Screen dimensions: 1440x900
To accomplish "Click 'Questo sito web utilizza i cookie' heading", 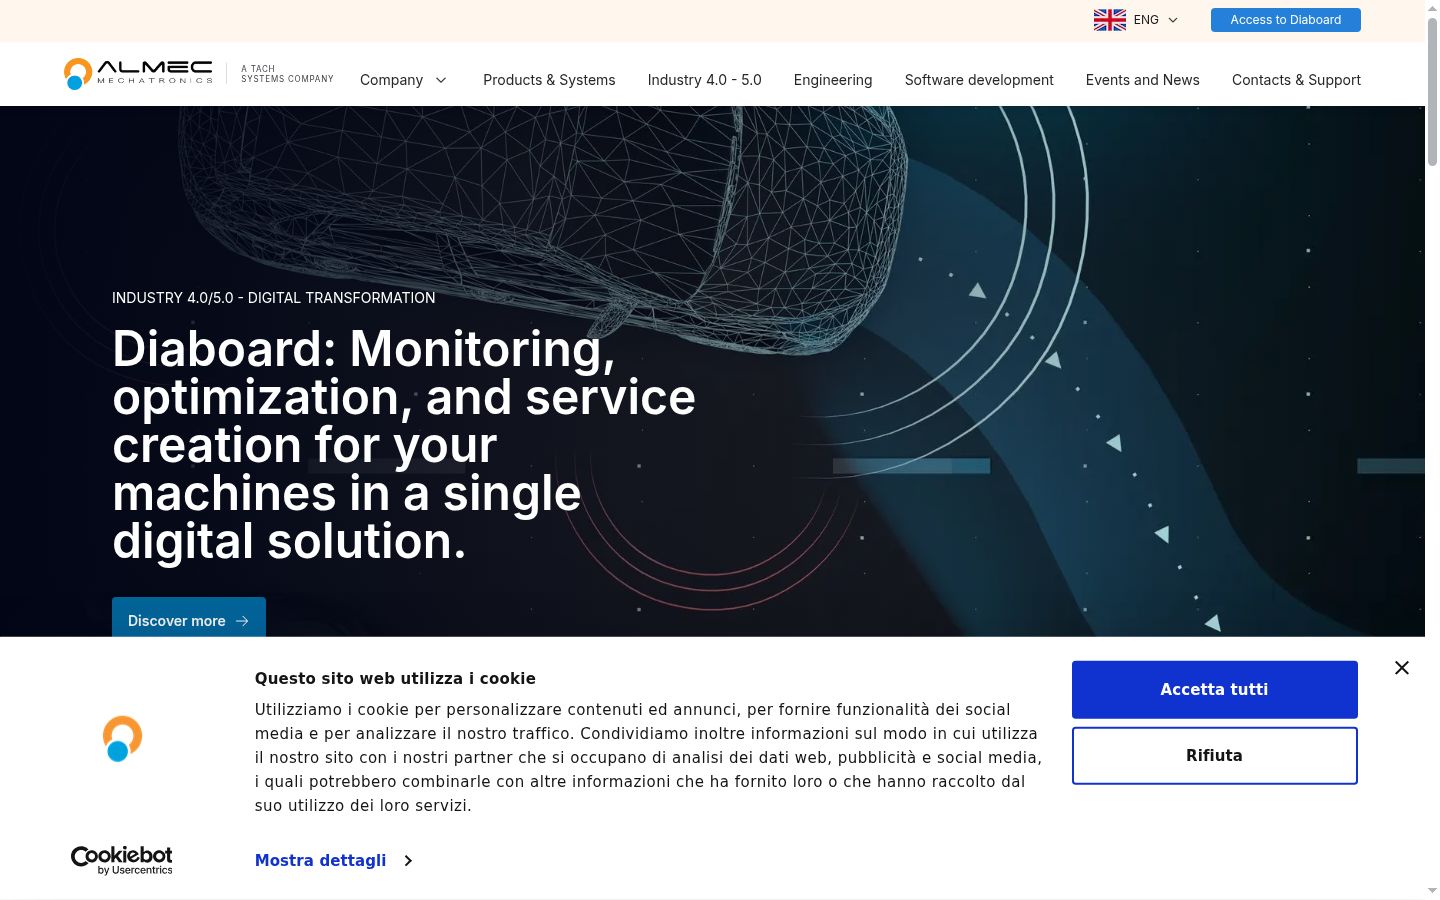I will 395,678.
